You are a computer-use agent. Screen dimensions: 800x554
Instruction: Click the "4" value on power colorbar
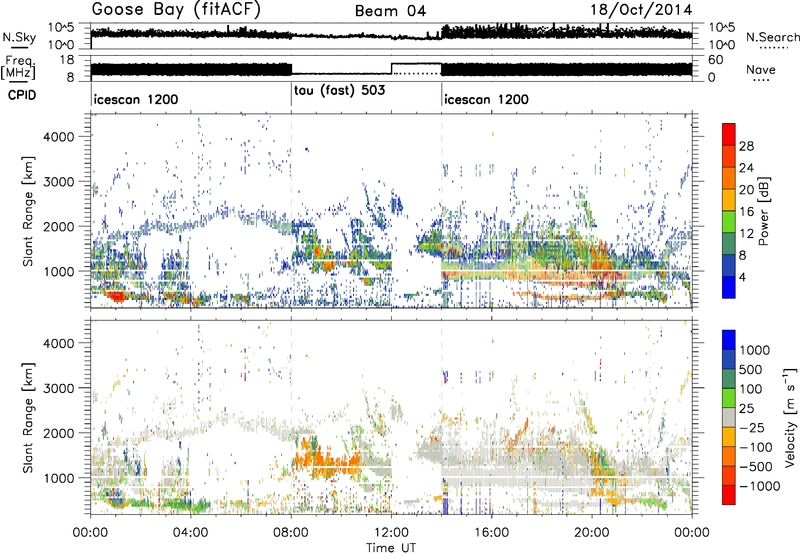742,278
